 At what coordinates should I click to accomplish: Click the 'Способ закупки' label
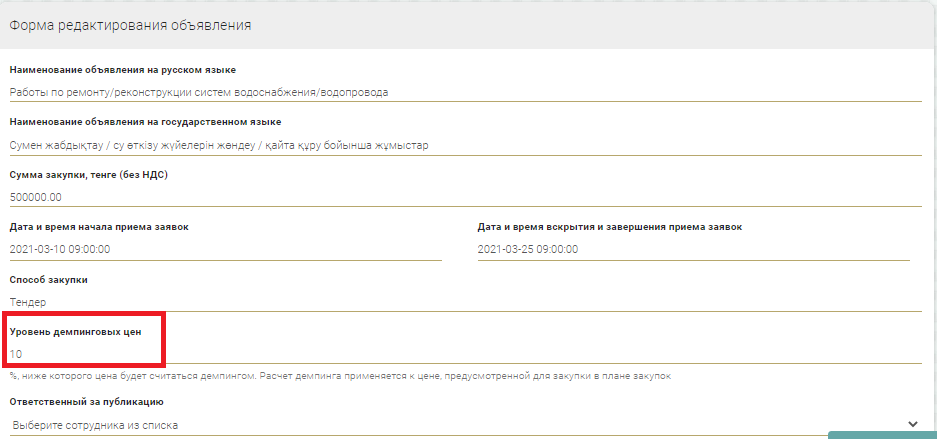pyautogui.click(x=48, y=279)
